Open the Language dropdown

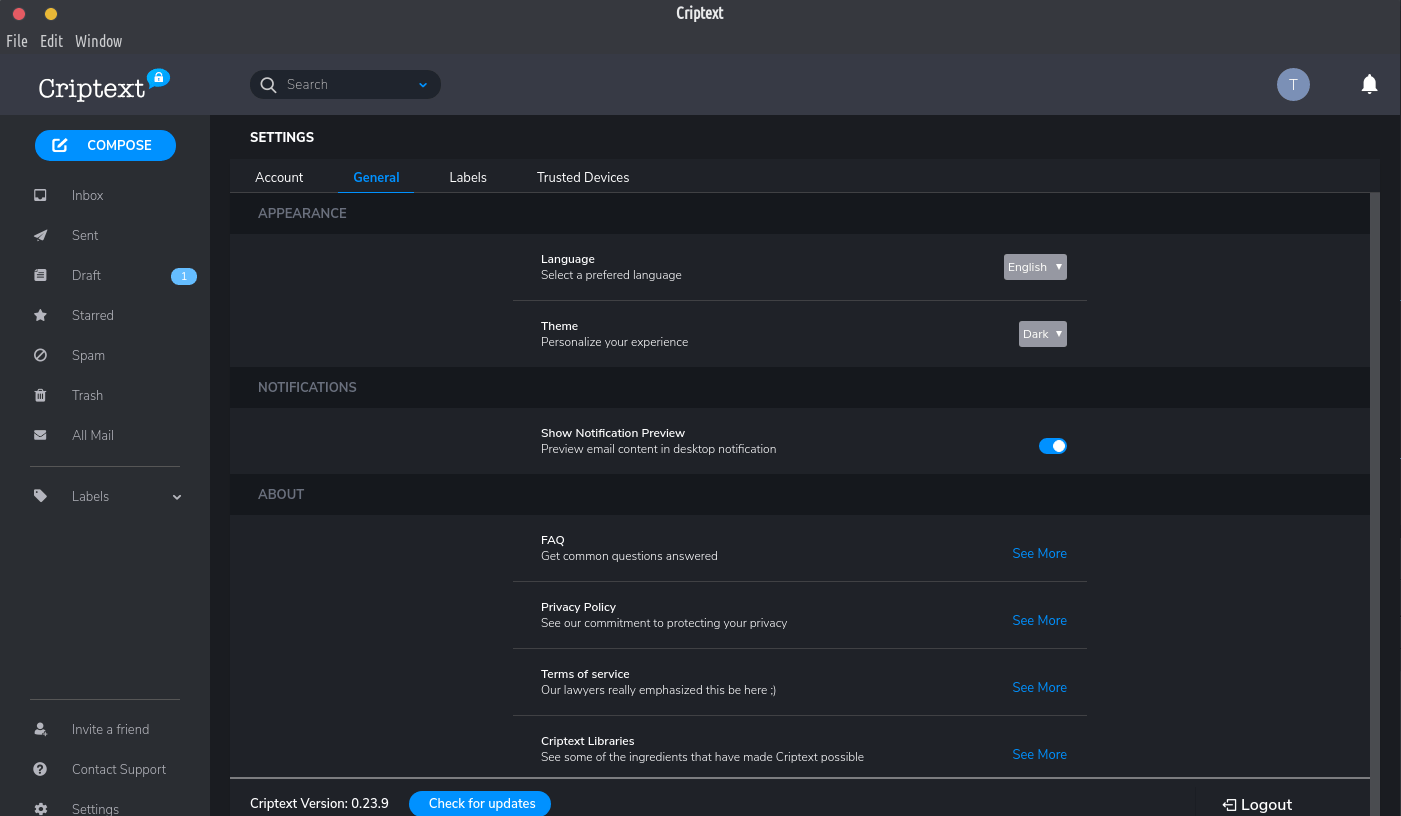click(1034, 267)
